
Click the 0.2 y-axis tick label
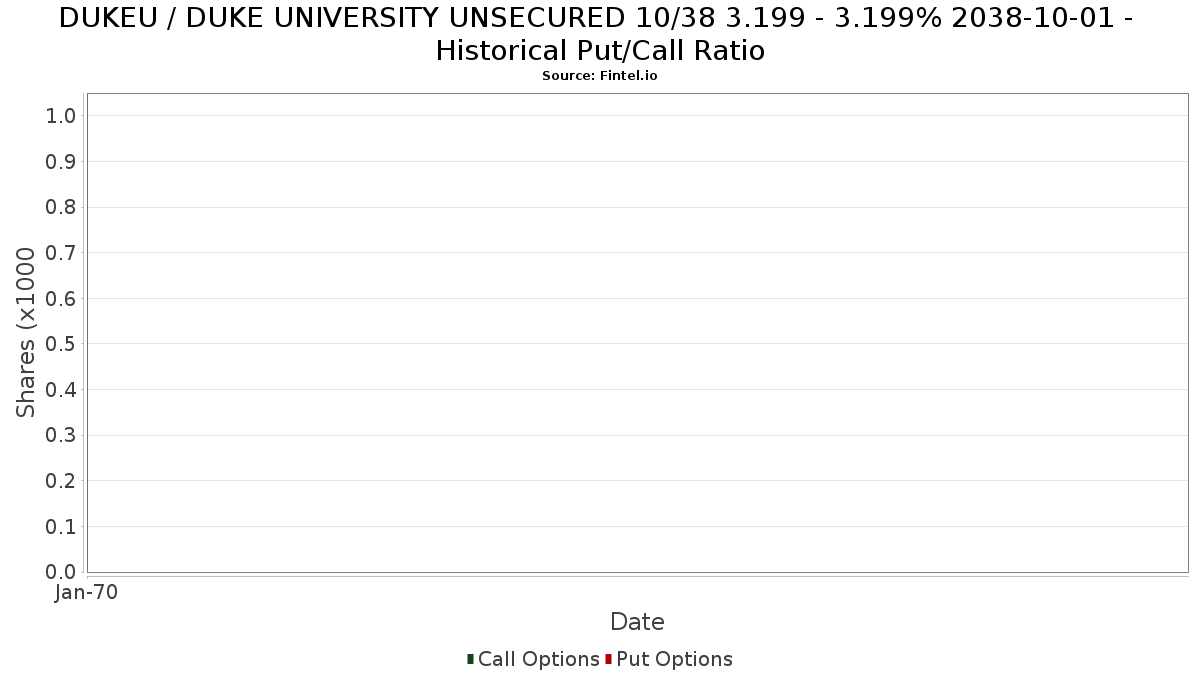(61, 481)
